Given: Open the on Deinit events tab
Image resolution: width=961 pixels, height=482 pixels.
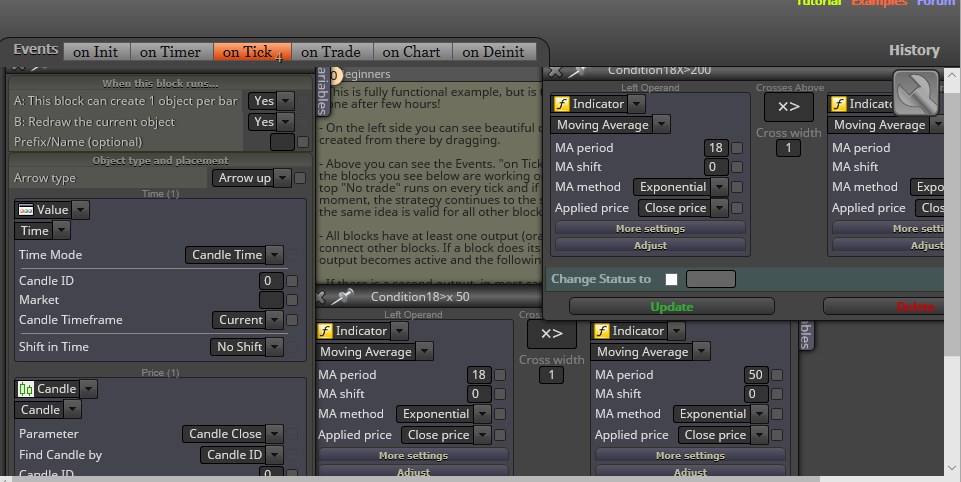Looking at the screenshot, I should [493, 52].
